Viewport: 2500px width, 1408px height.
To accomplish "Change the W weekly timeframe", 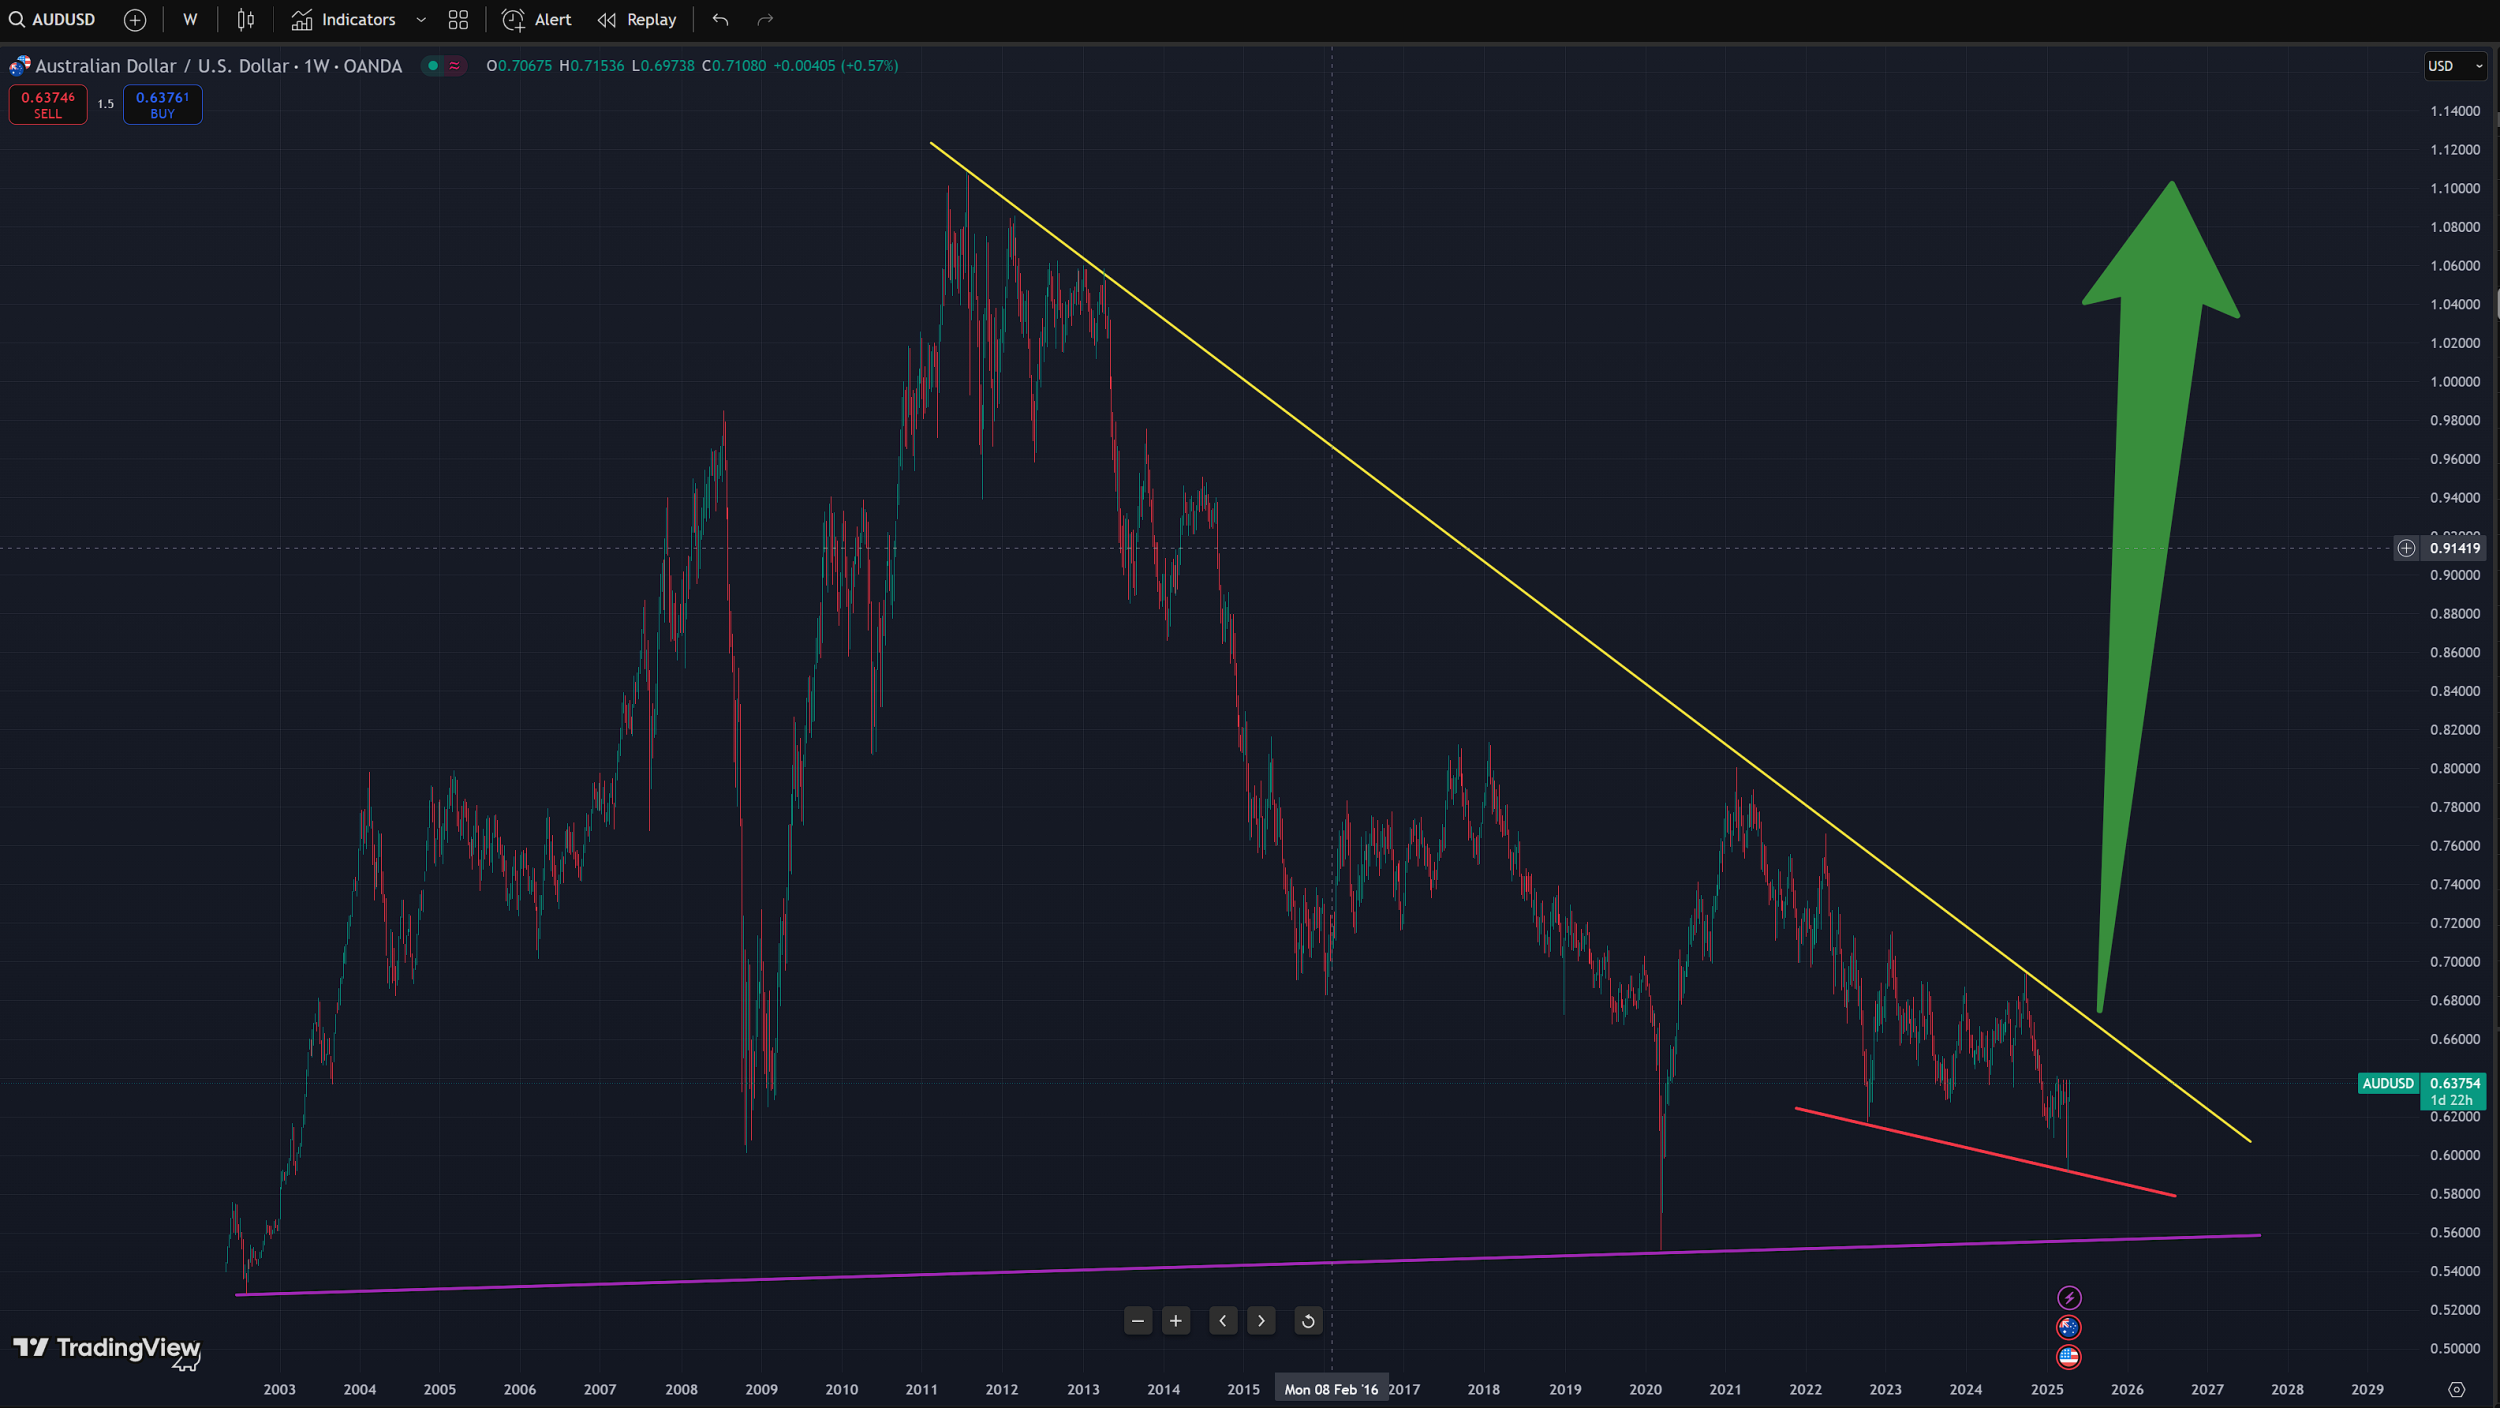I will tap(190, 20).
